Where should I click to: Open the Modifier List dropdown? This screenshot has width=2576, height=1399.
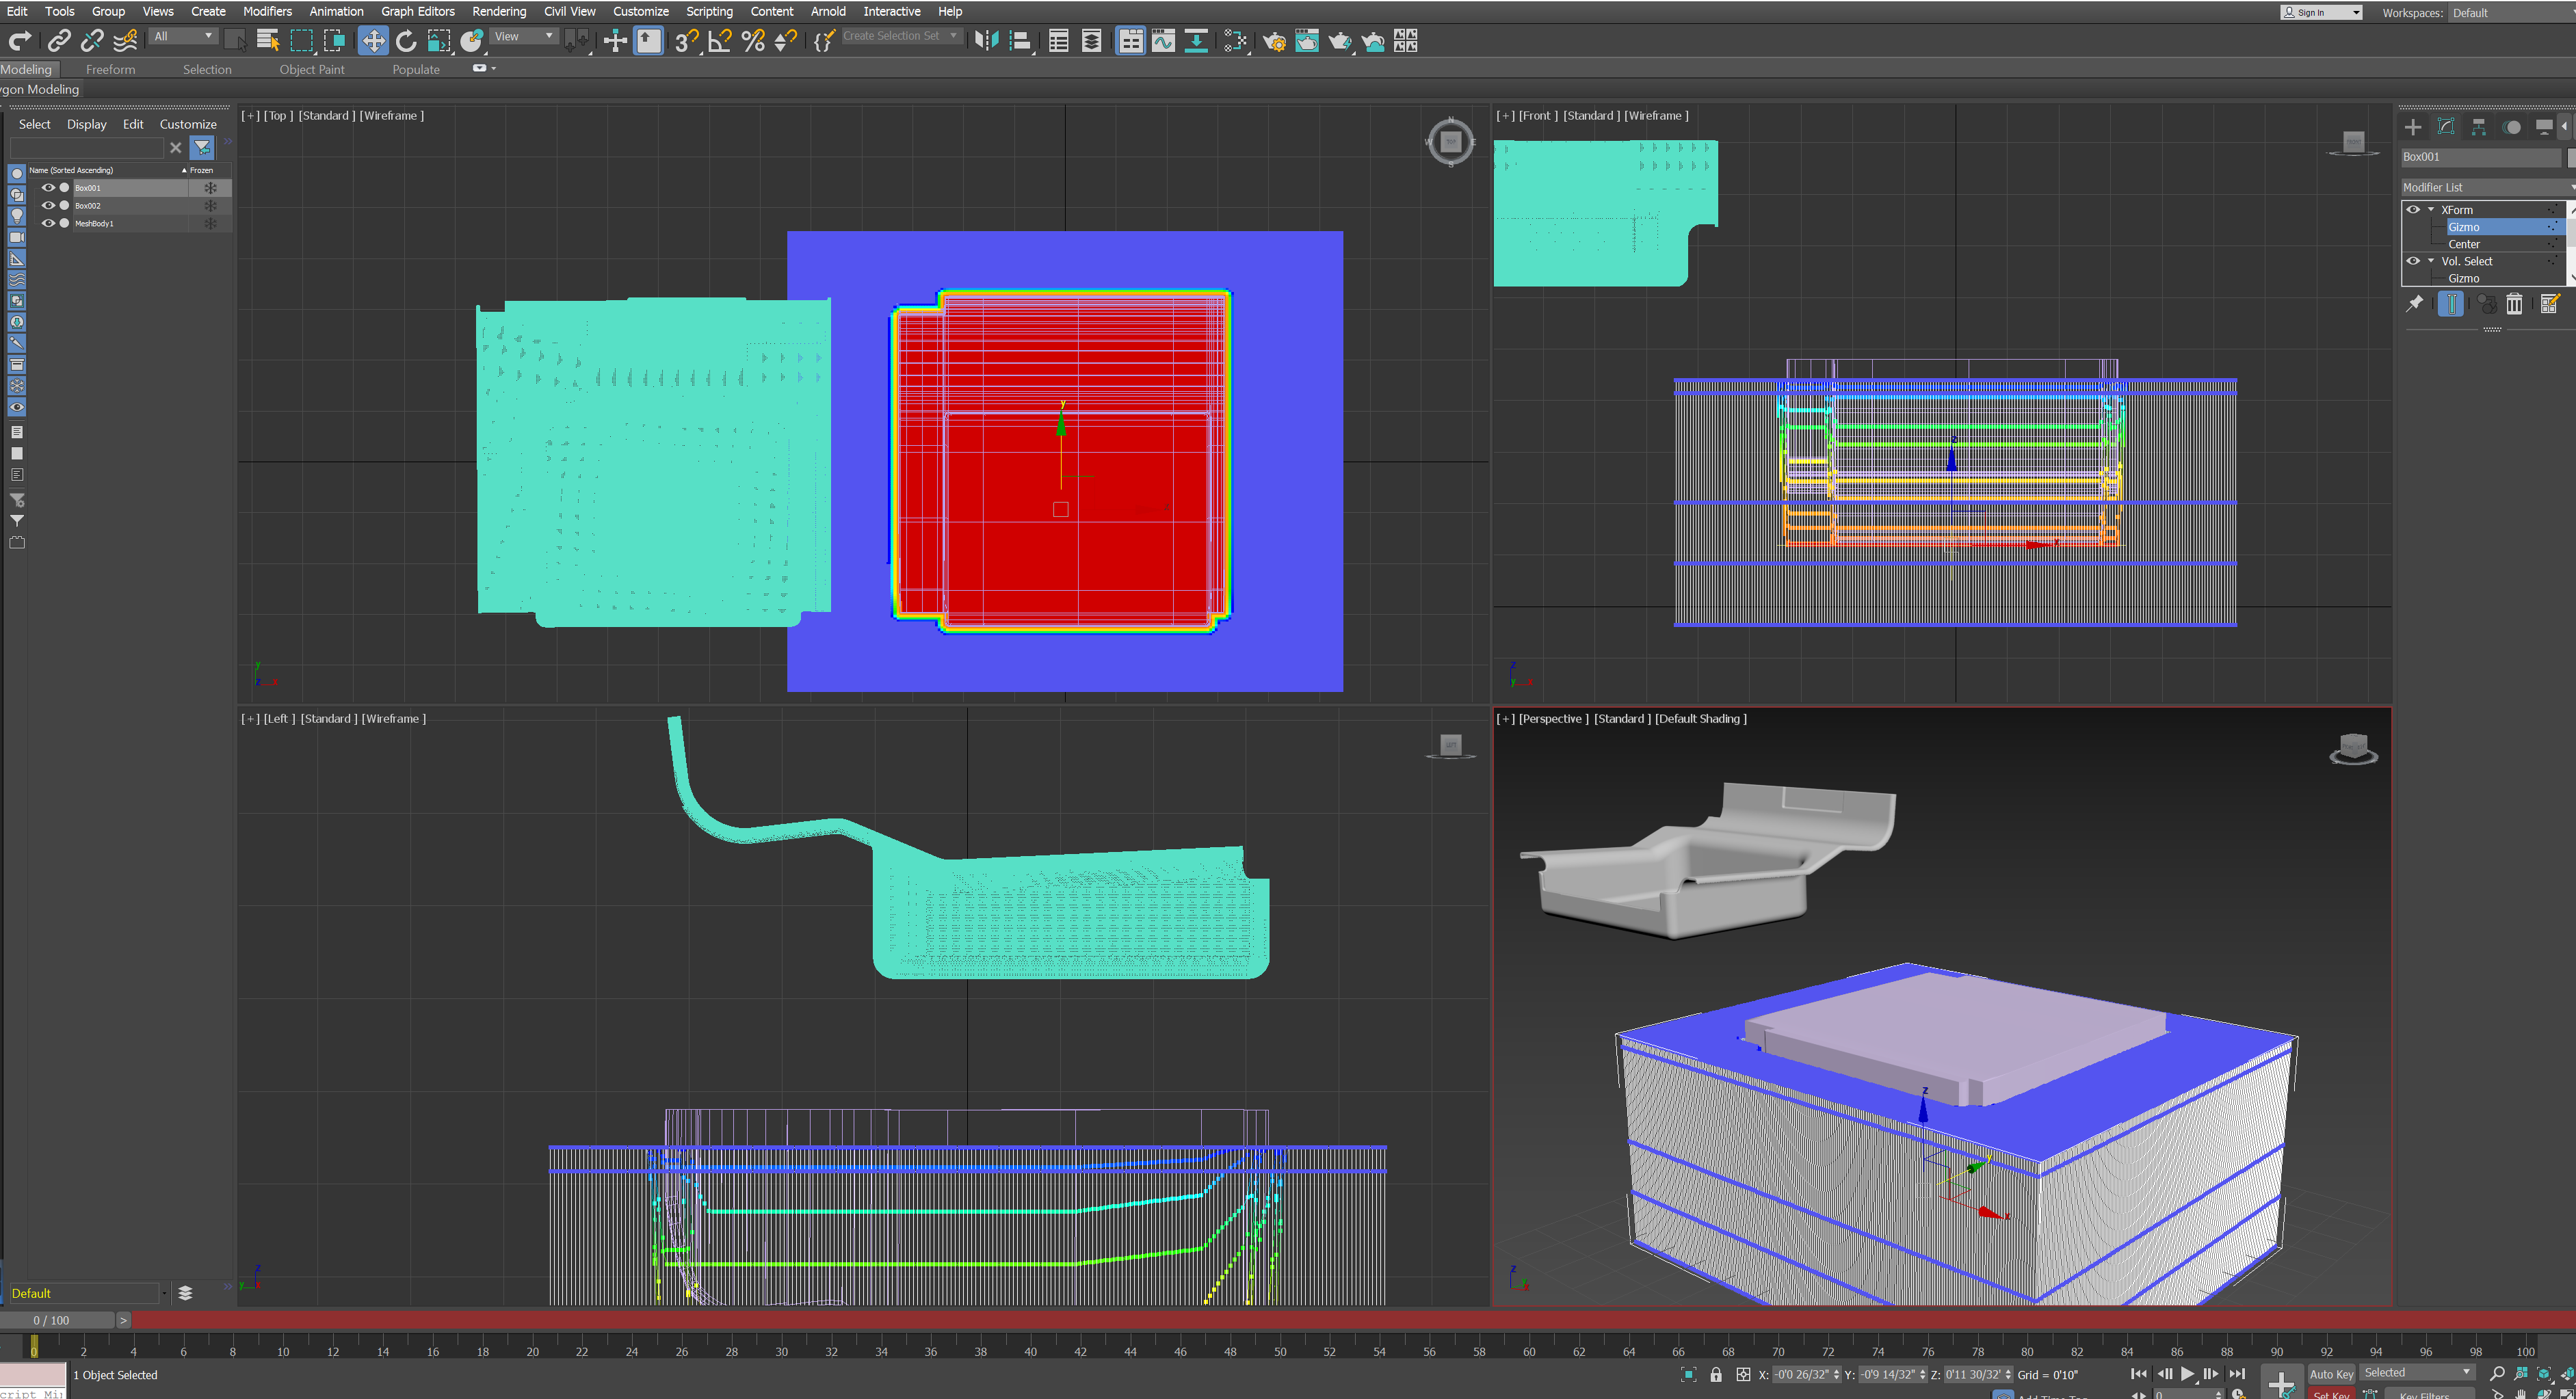pos(2487,187)
